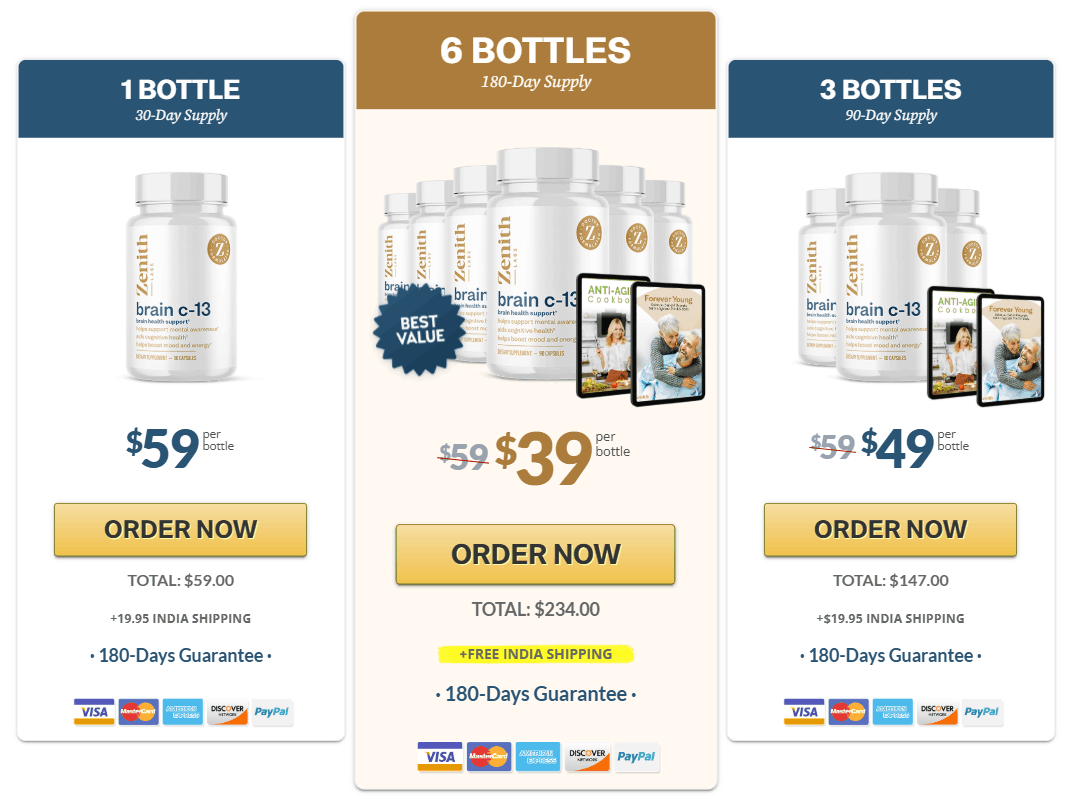Image resolution: width=1075 pixels, height=802 pixels.
Task: Select the six bottles product image
Action: pyautogui.click(x=540, y=276)
